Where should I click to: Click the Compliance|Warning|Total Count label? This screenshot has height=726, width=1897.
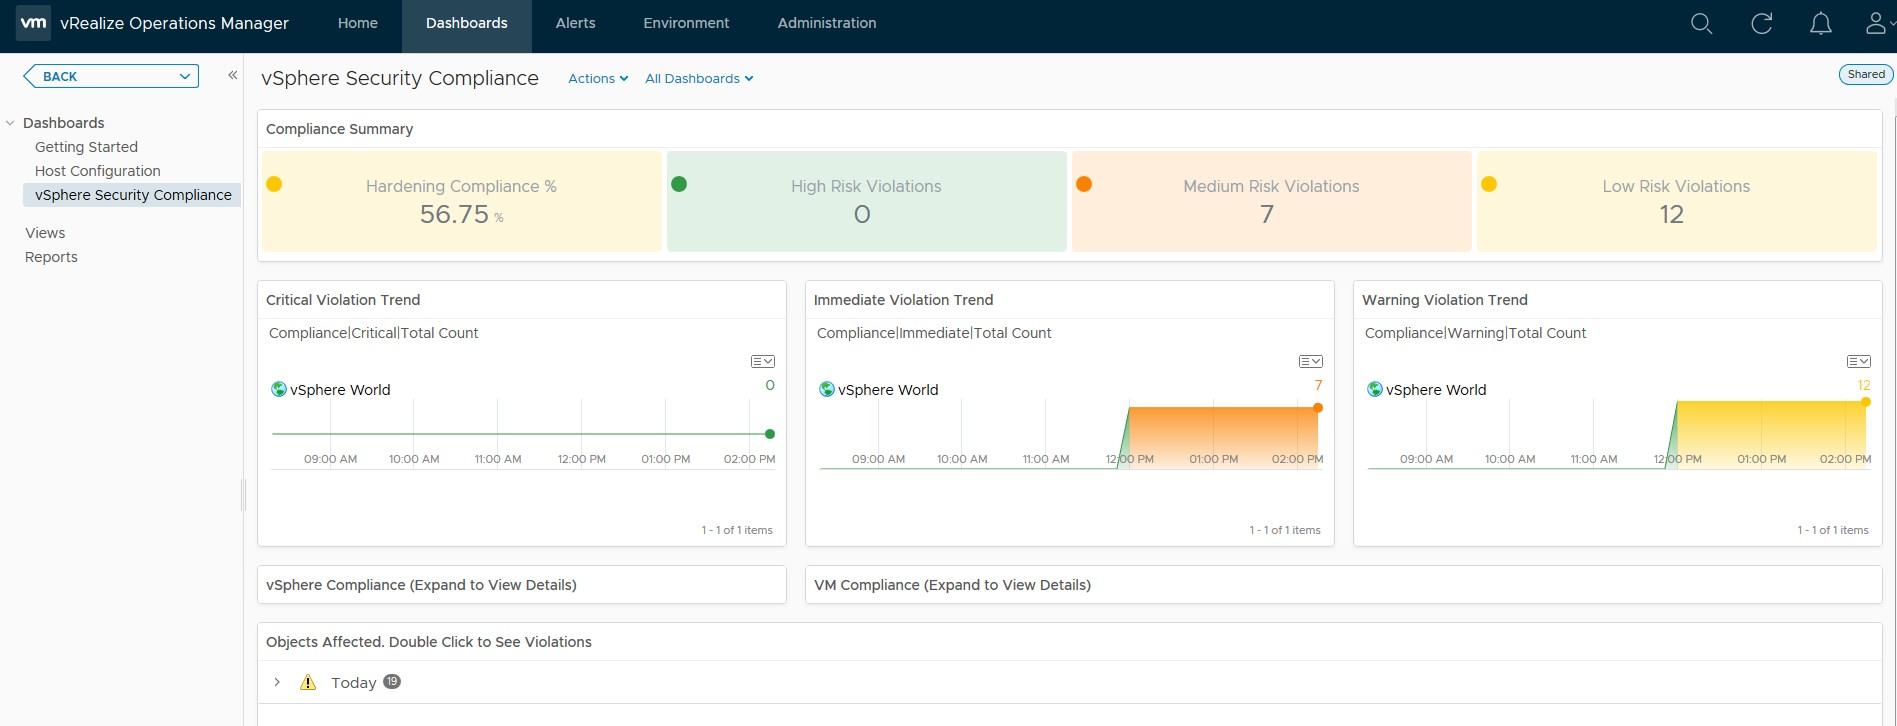click(1475, 333)
